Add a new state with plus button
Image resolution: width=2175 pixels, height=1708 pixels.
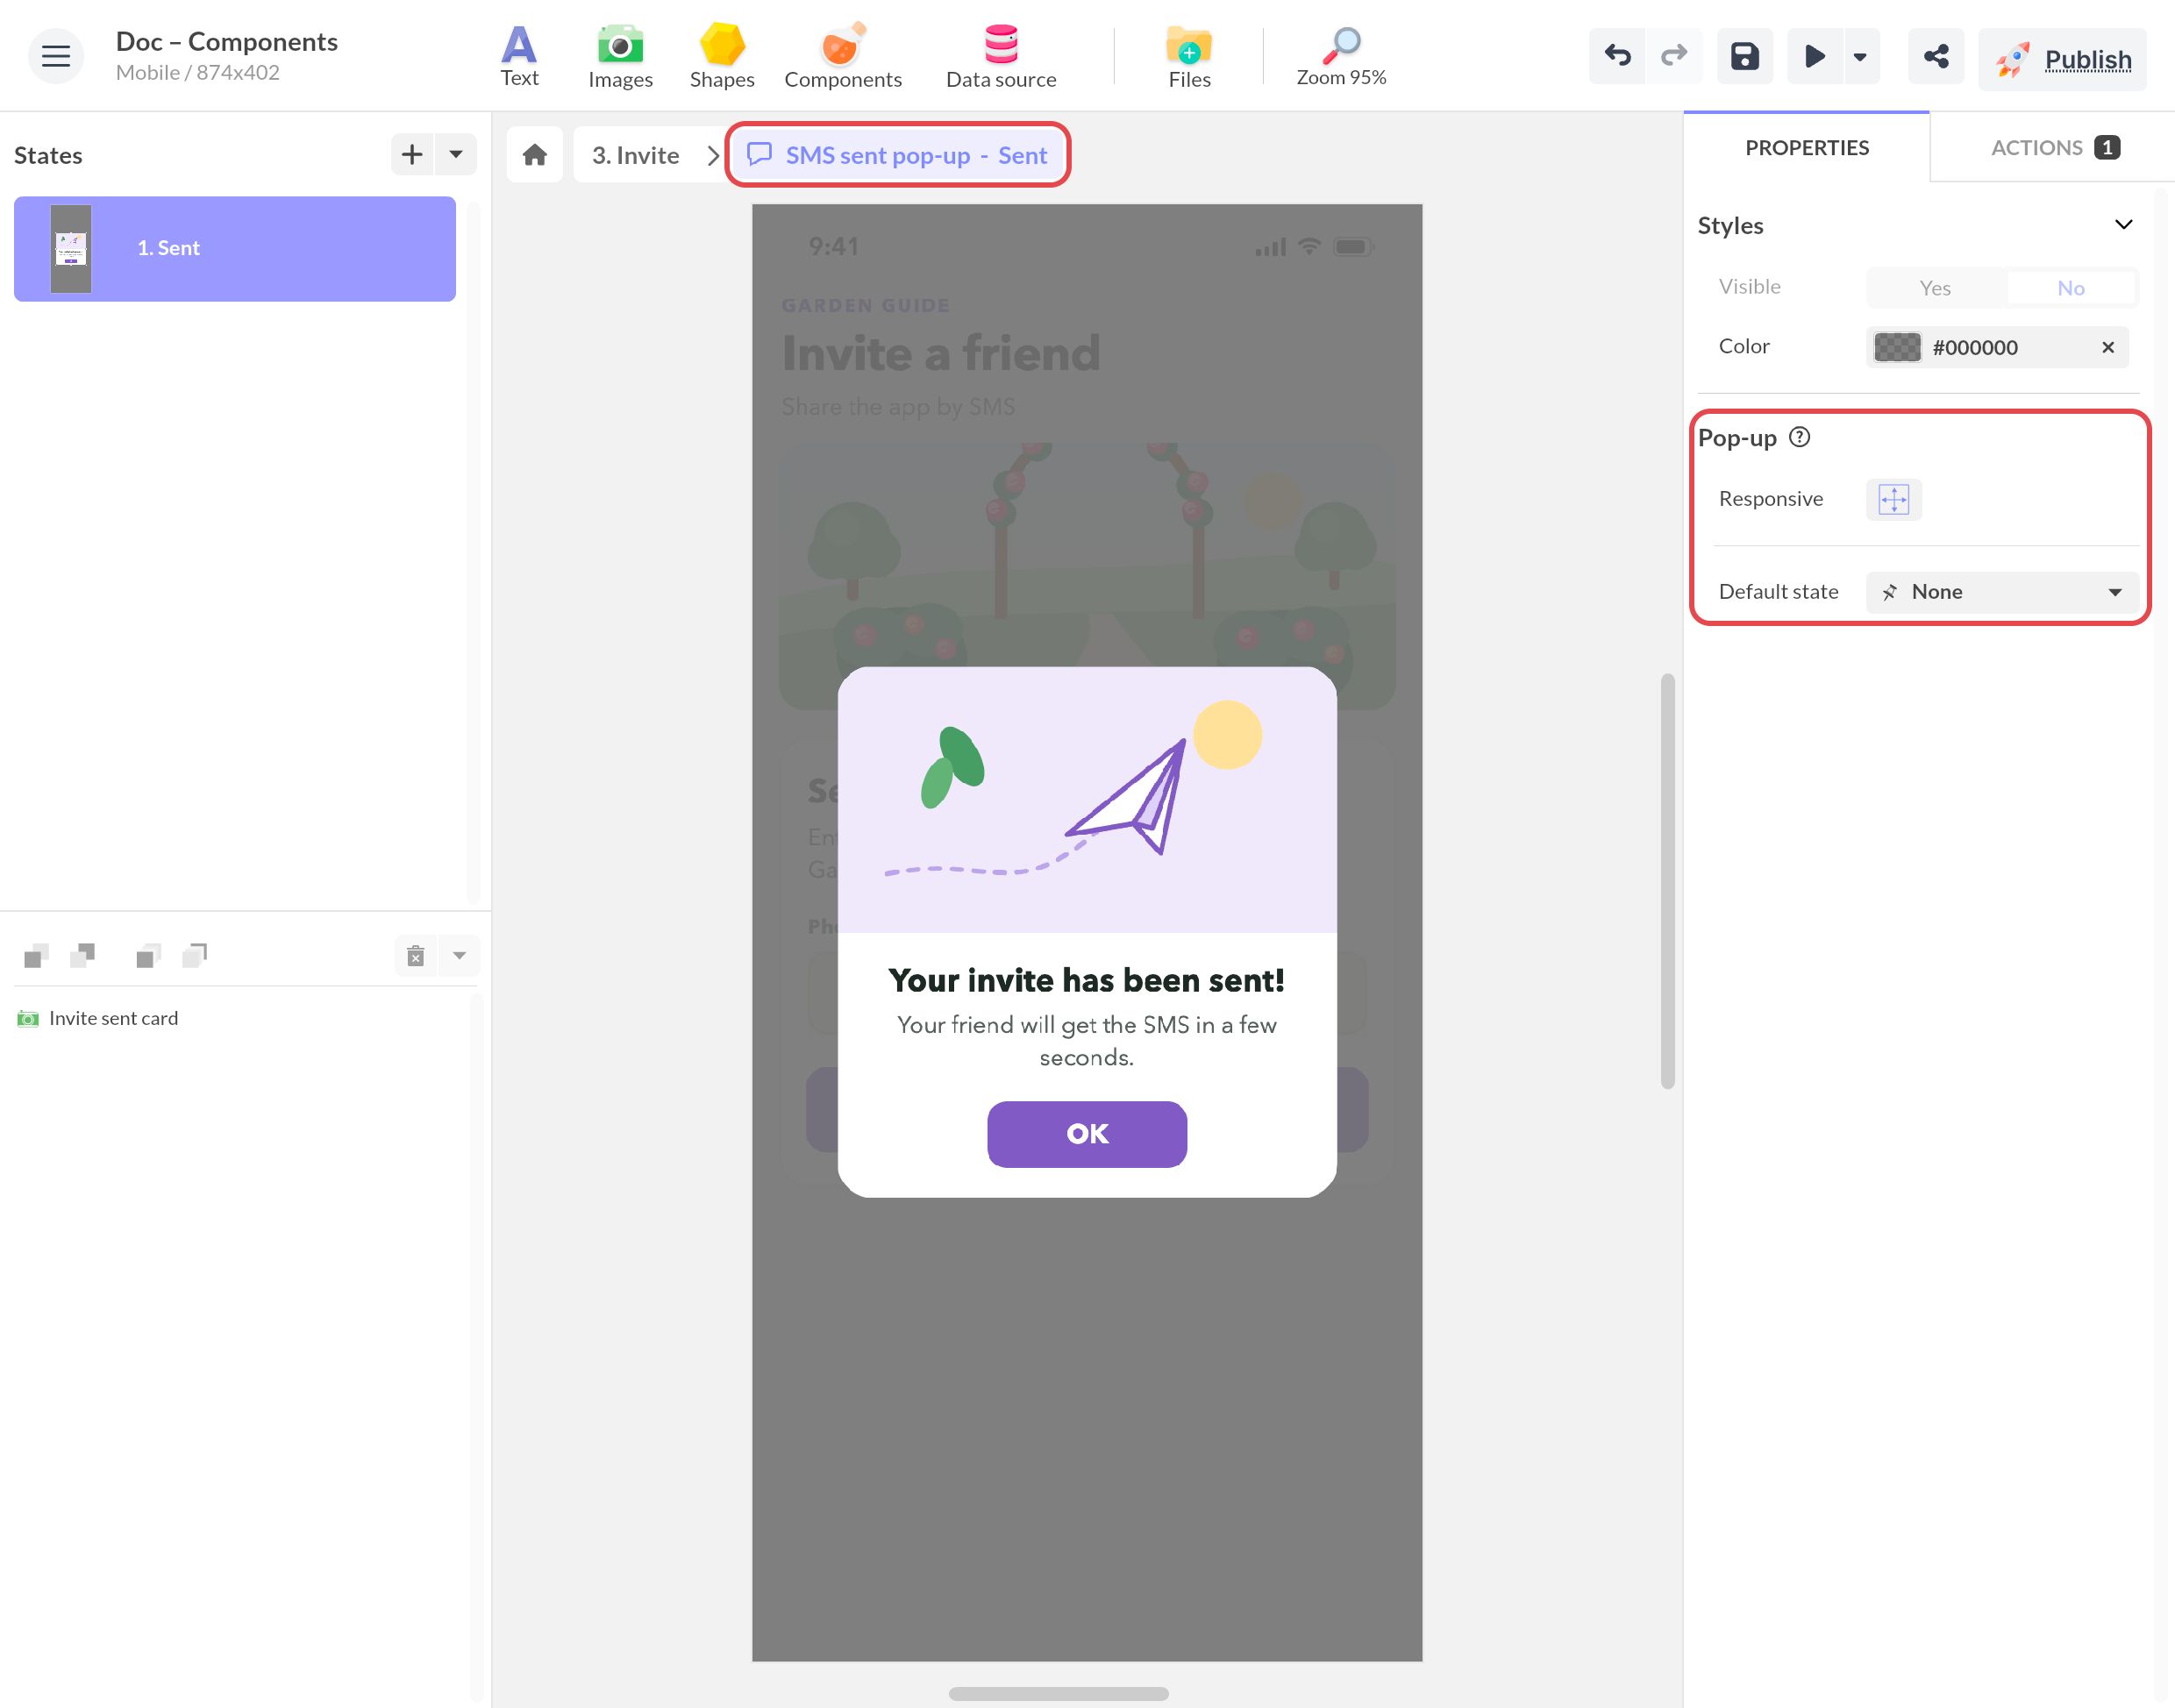(412, 154)
